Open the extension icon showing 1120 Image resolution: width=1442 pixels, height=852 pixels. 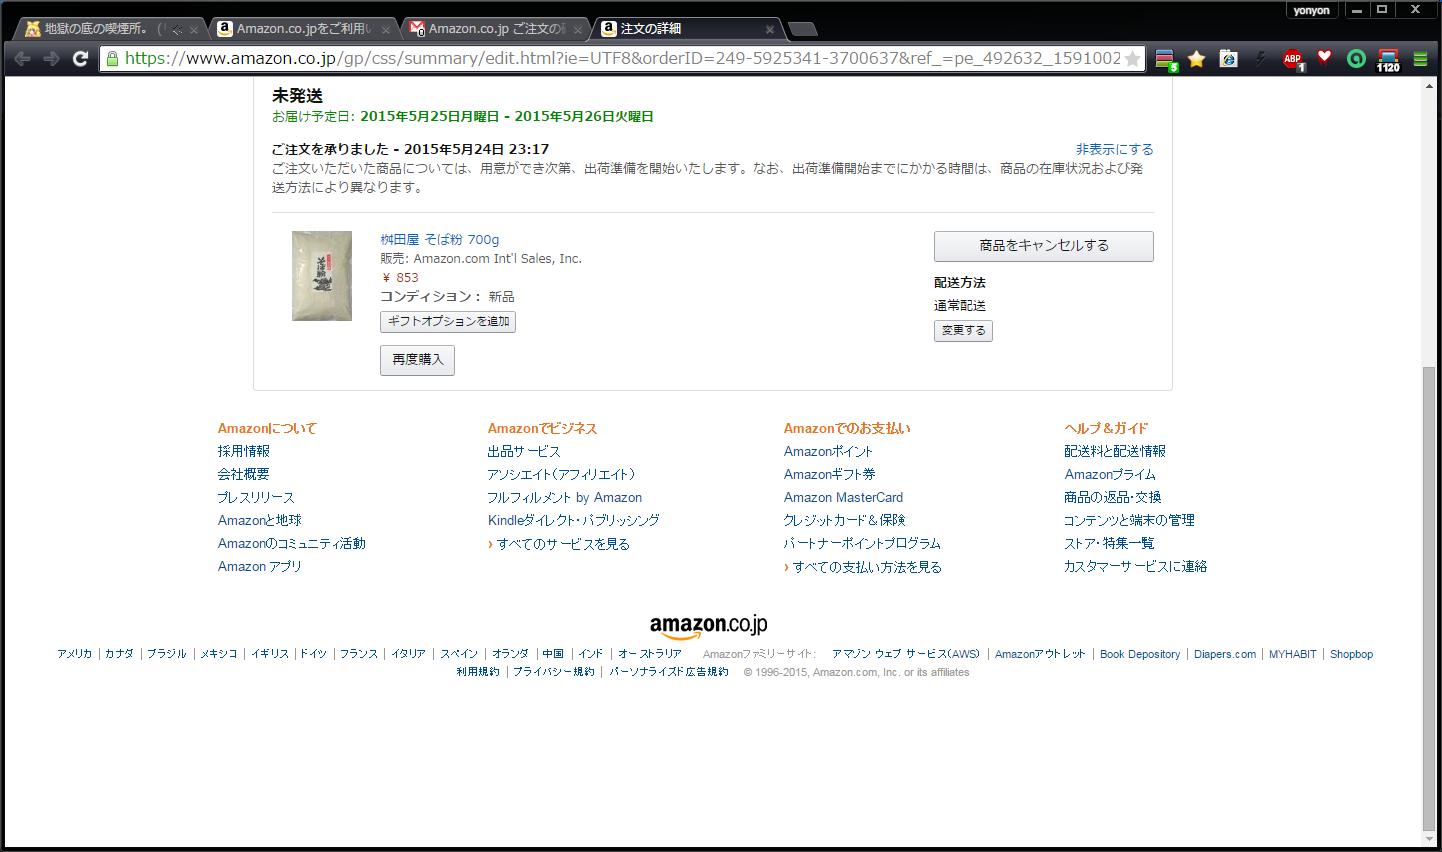point(1388,60)
